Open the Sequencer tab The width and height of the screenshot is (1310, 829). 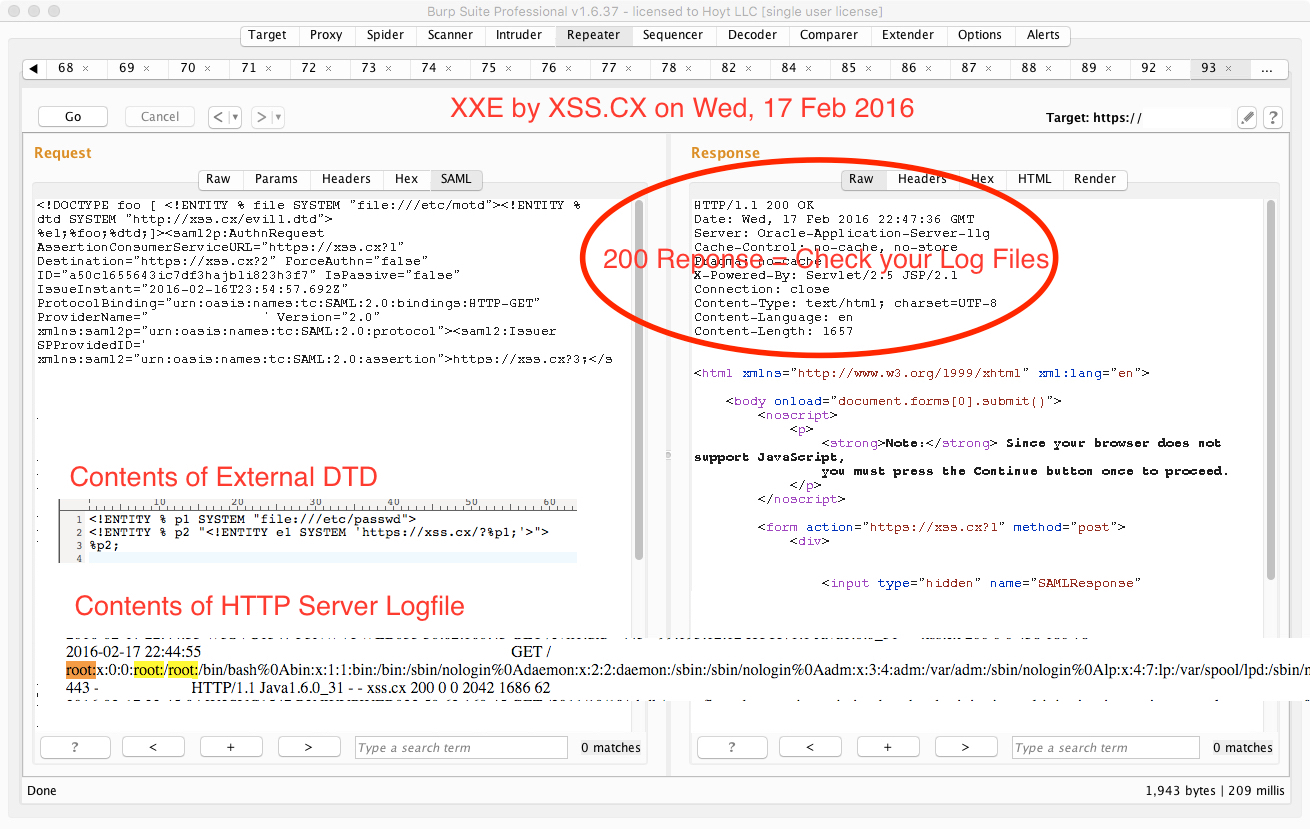click(x=673, y=35)
